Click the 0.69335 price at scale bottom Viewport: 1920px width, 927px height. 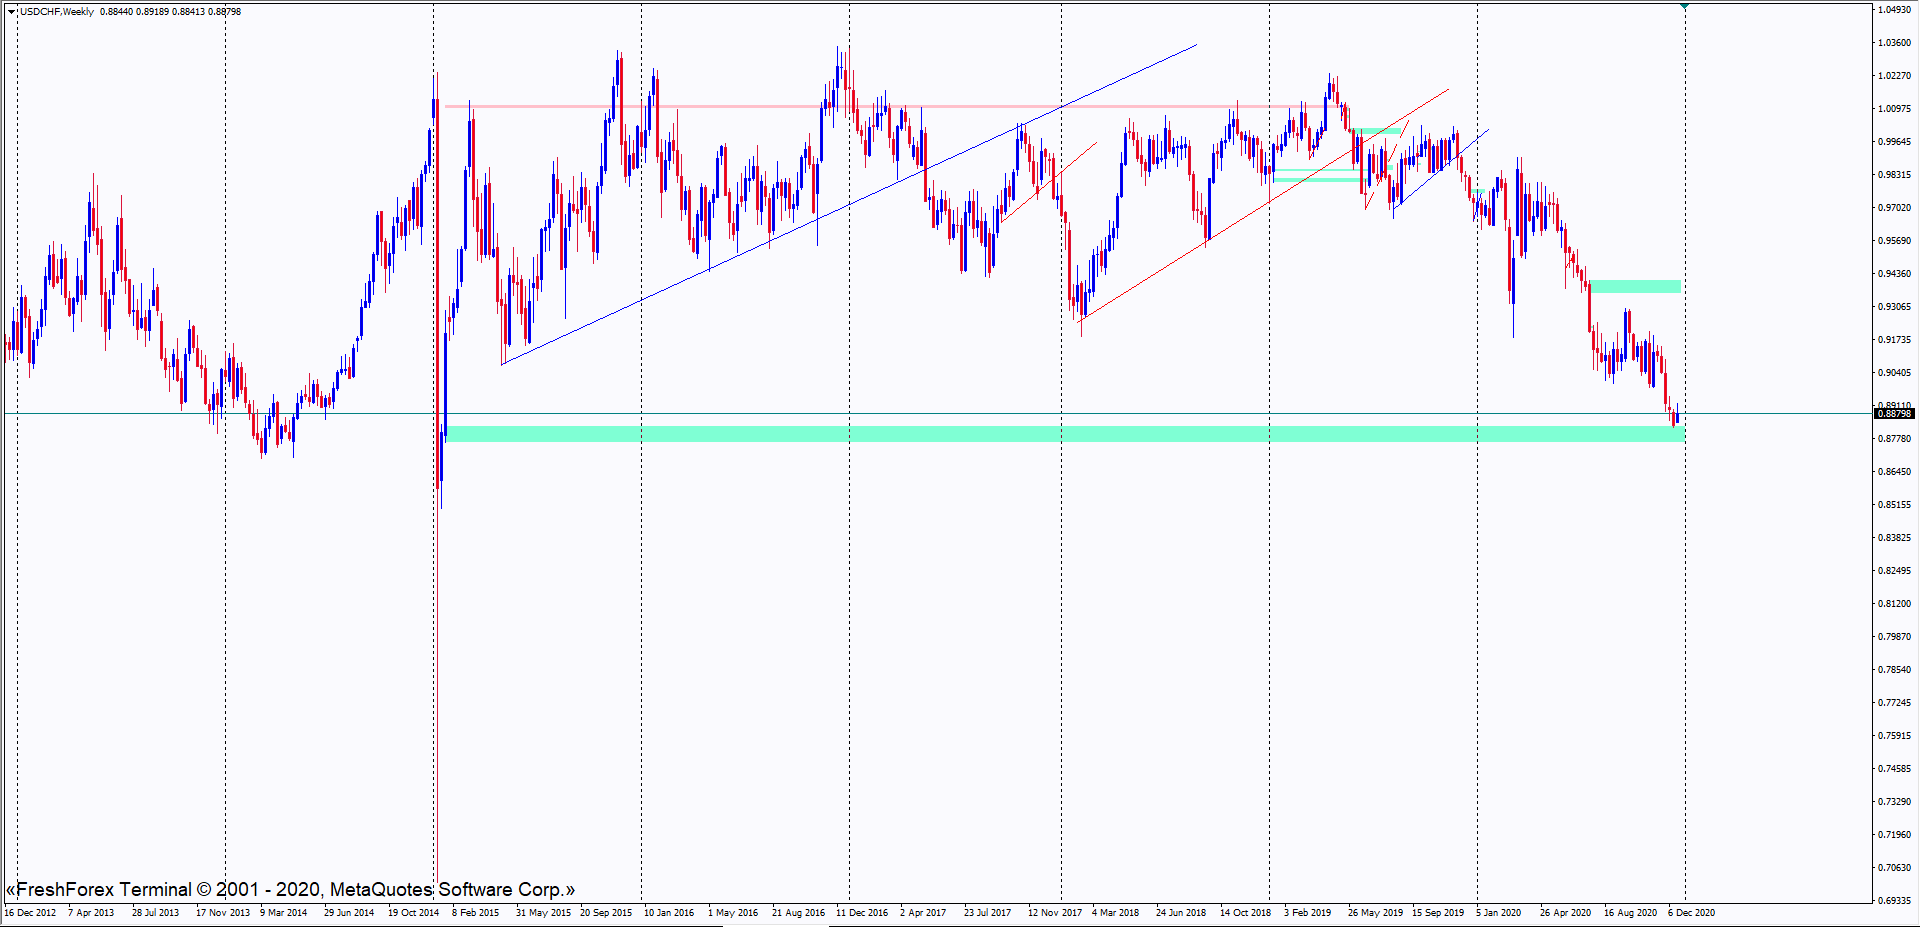[1894, 900]
